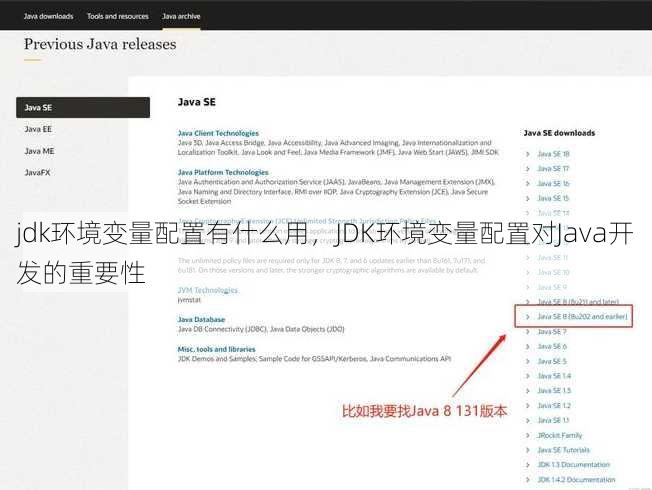
Task: Open the Java SE 1.2 download link
Action: [554, 406]
